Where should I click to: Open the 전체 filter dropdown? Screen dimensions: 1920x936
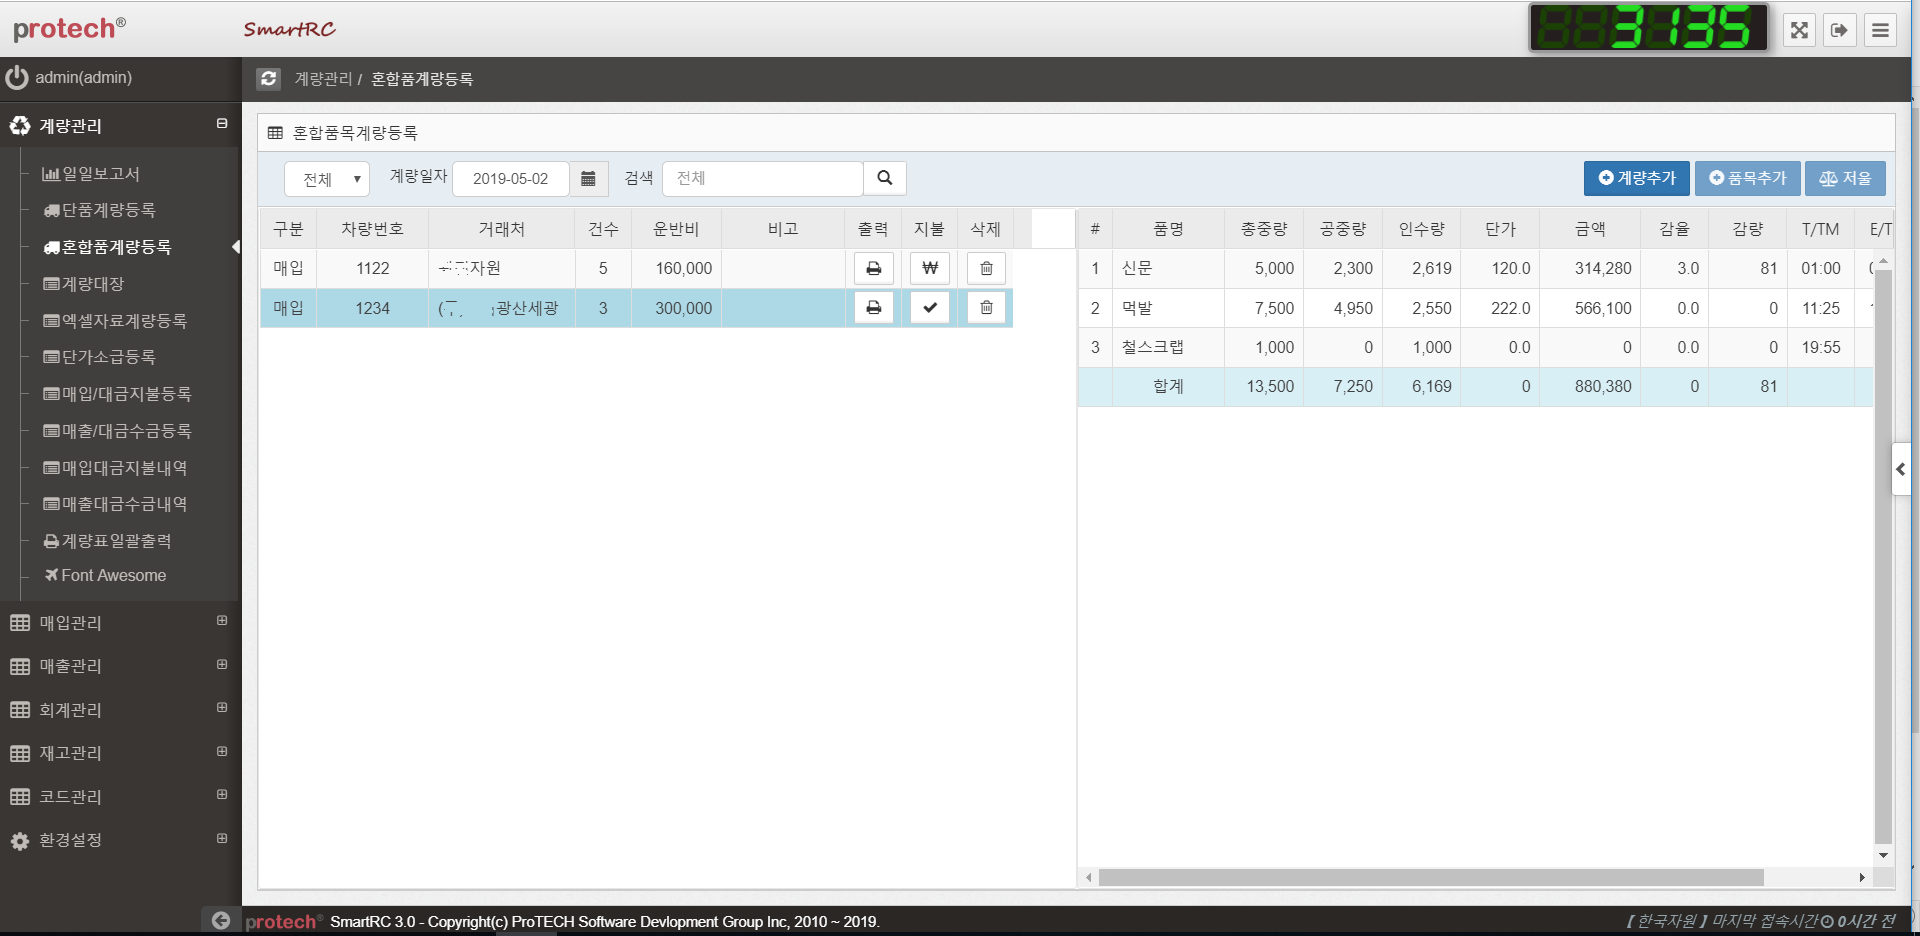pyautogui.click(x=327, y=179)
